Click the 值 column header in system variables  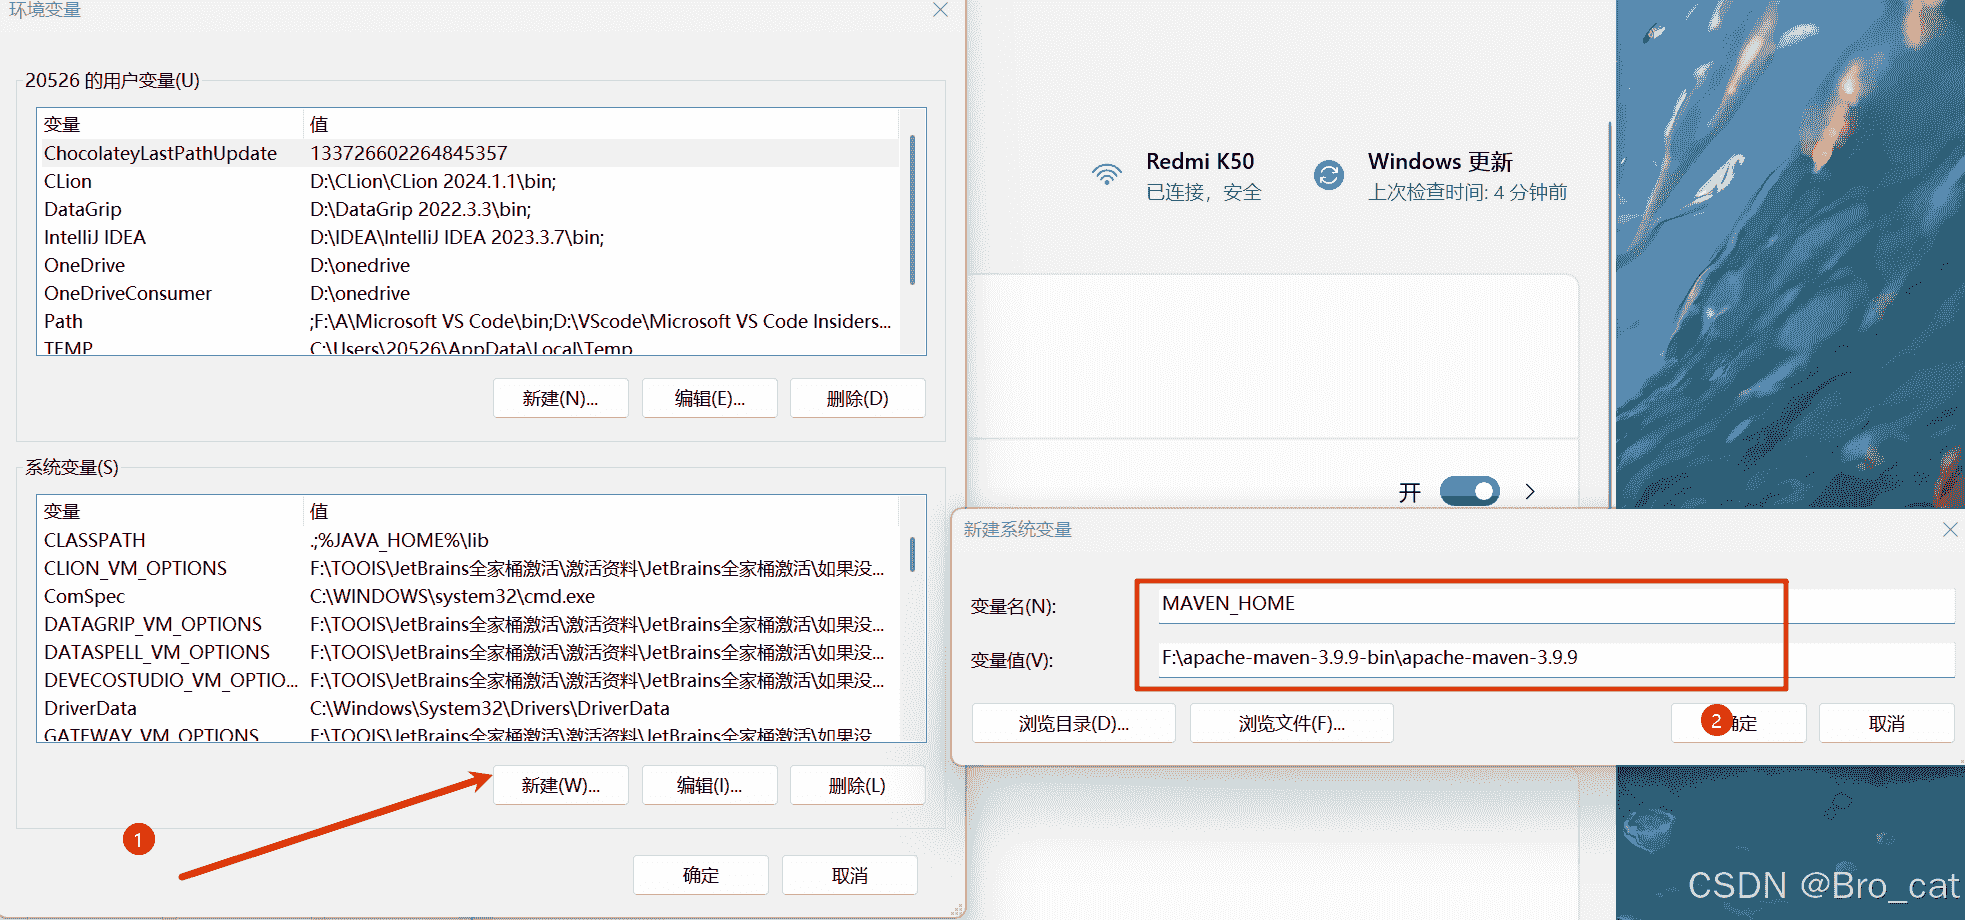coord(600,511)
